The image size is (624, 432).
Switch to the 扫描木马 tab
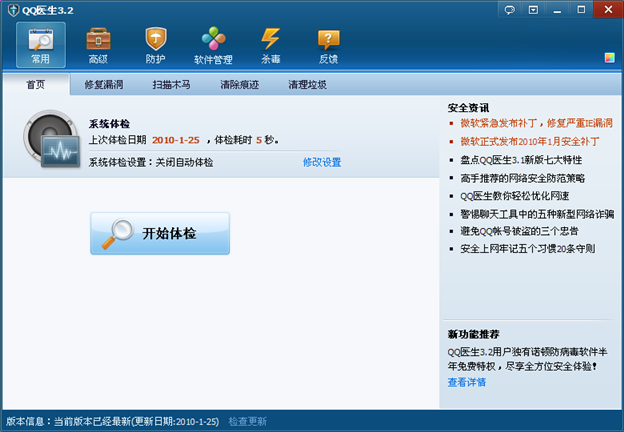pyautogui.click(x=172, y=84)
